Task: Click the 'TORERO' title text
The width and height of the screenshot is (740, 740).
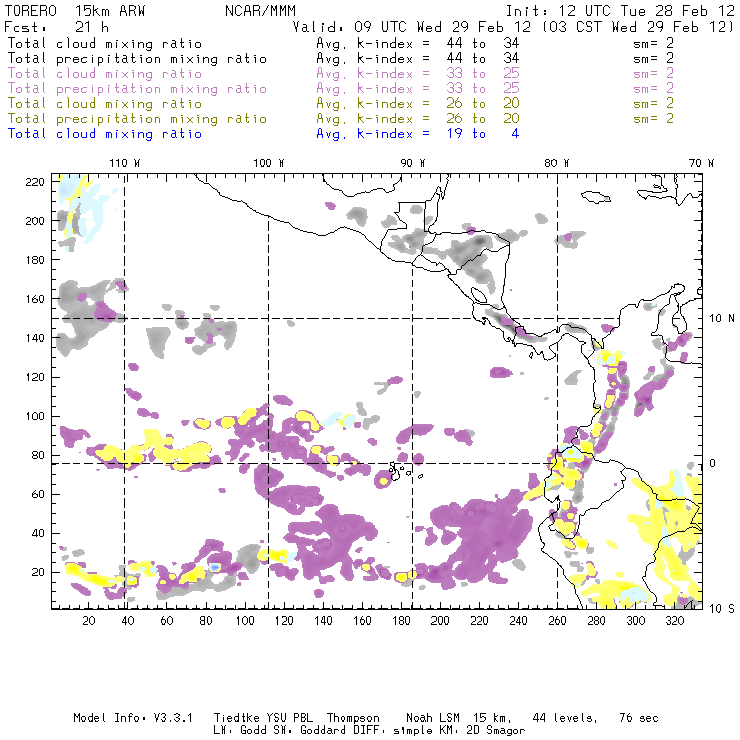Action: [x=31, y=11]
